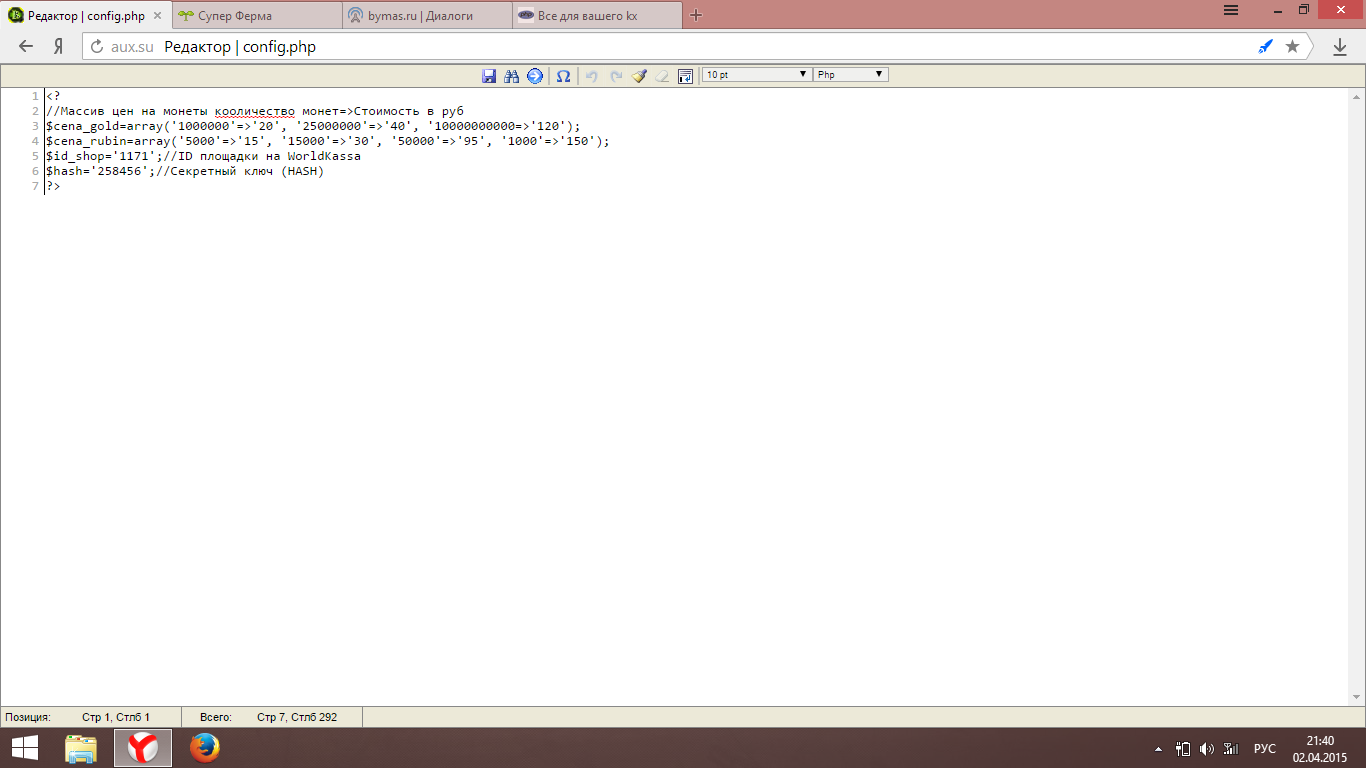Click the save floppy disk icon
This screenshot has width=1366, height=768.
pyautogui.click(x=489, y=76)
